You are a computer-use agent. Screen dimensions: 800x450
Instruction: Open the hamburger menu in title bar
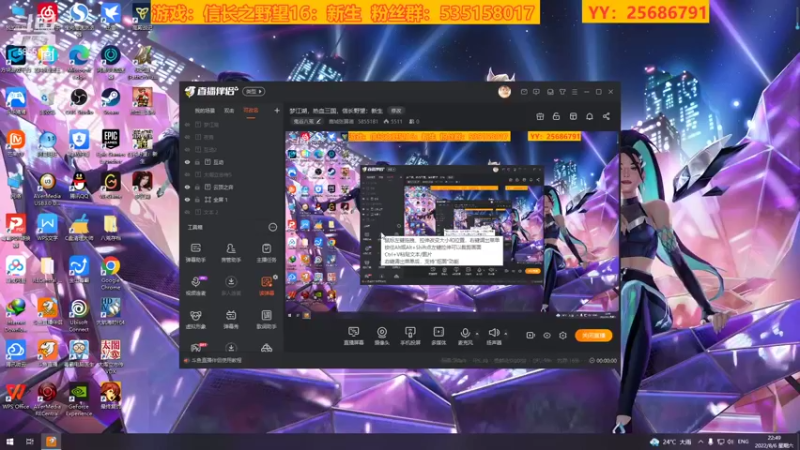click(x=574, y=92)
